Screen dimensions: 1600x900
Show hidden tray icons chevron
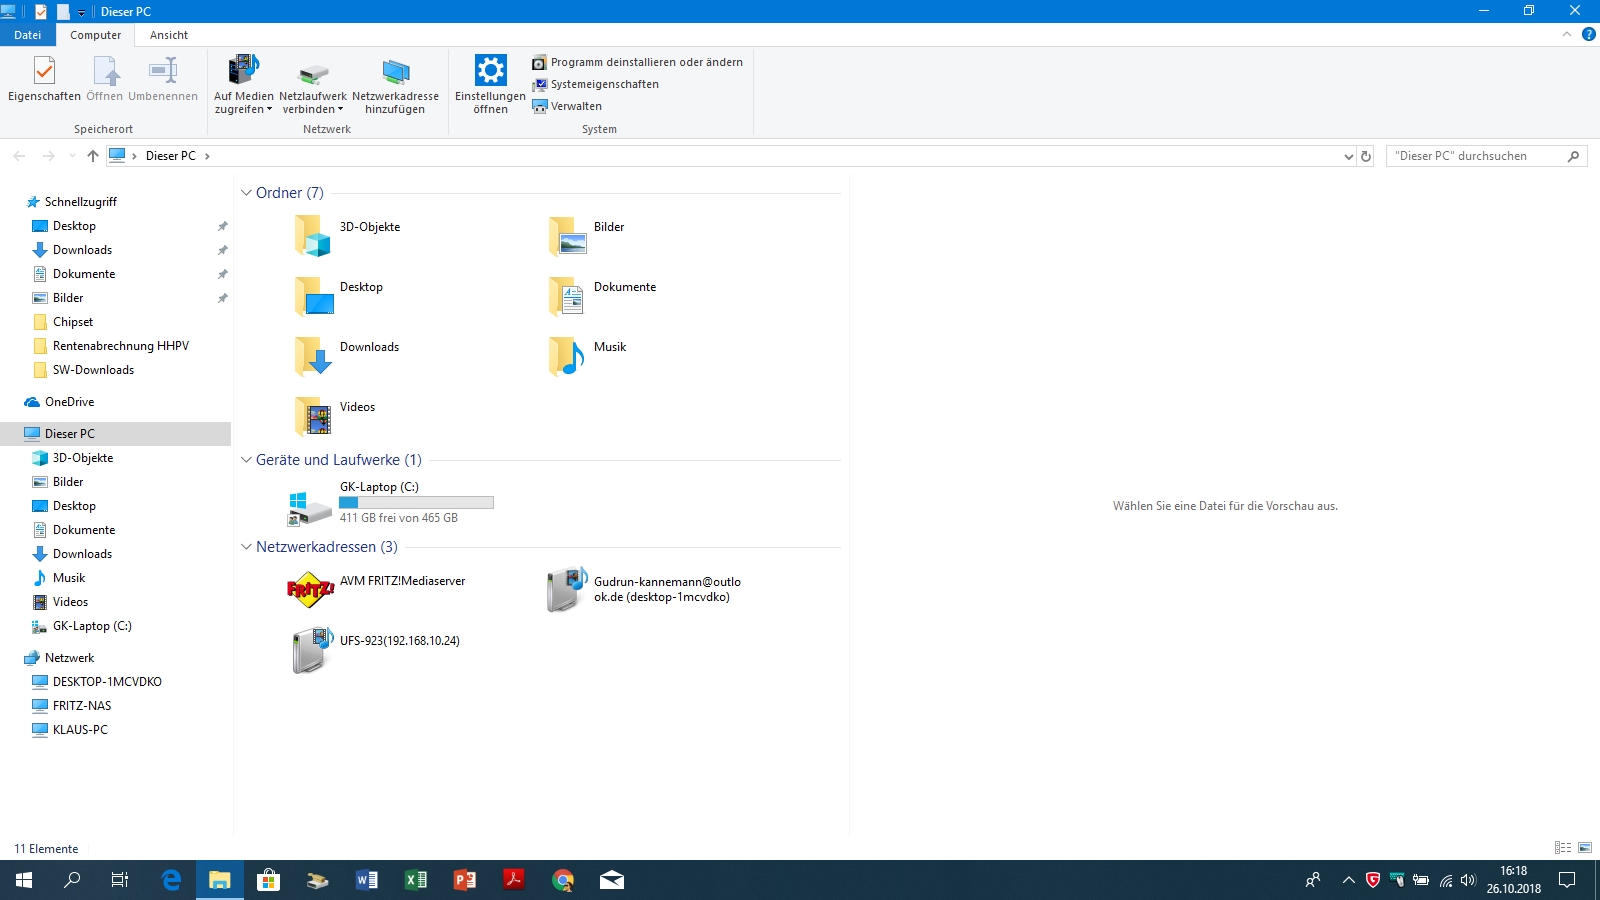(1348, 880)
